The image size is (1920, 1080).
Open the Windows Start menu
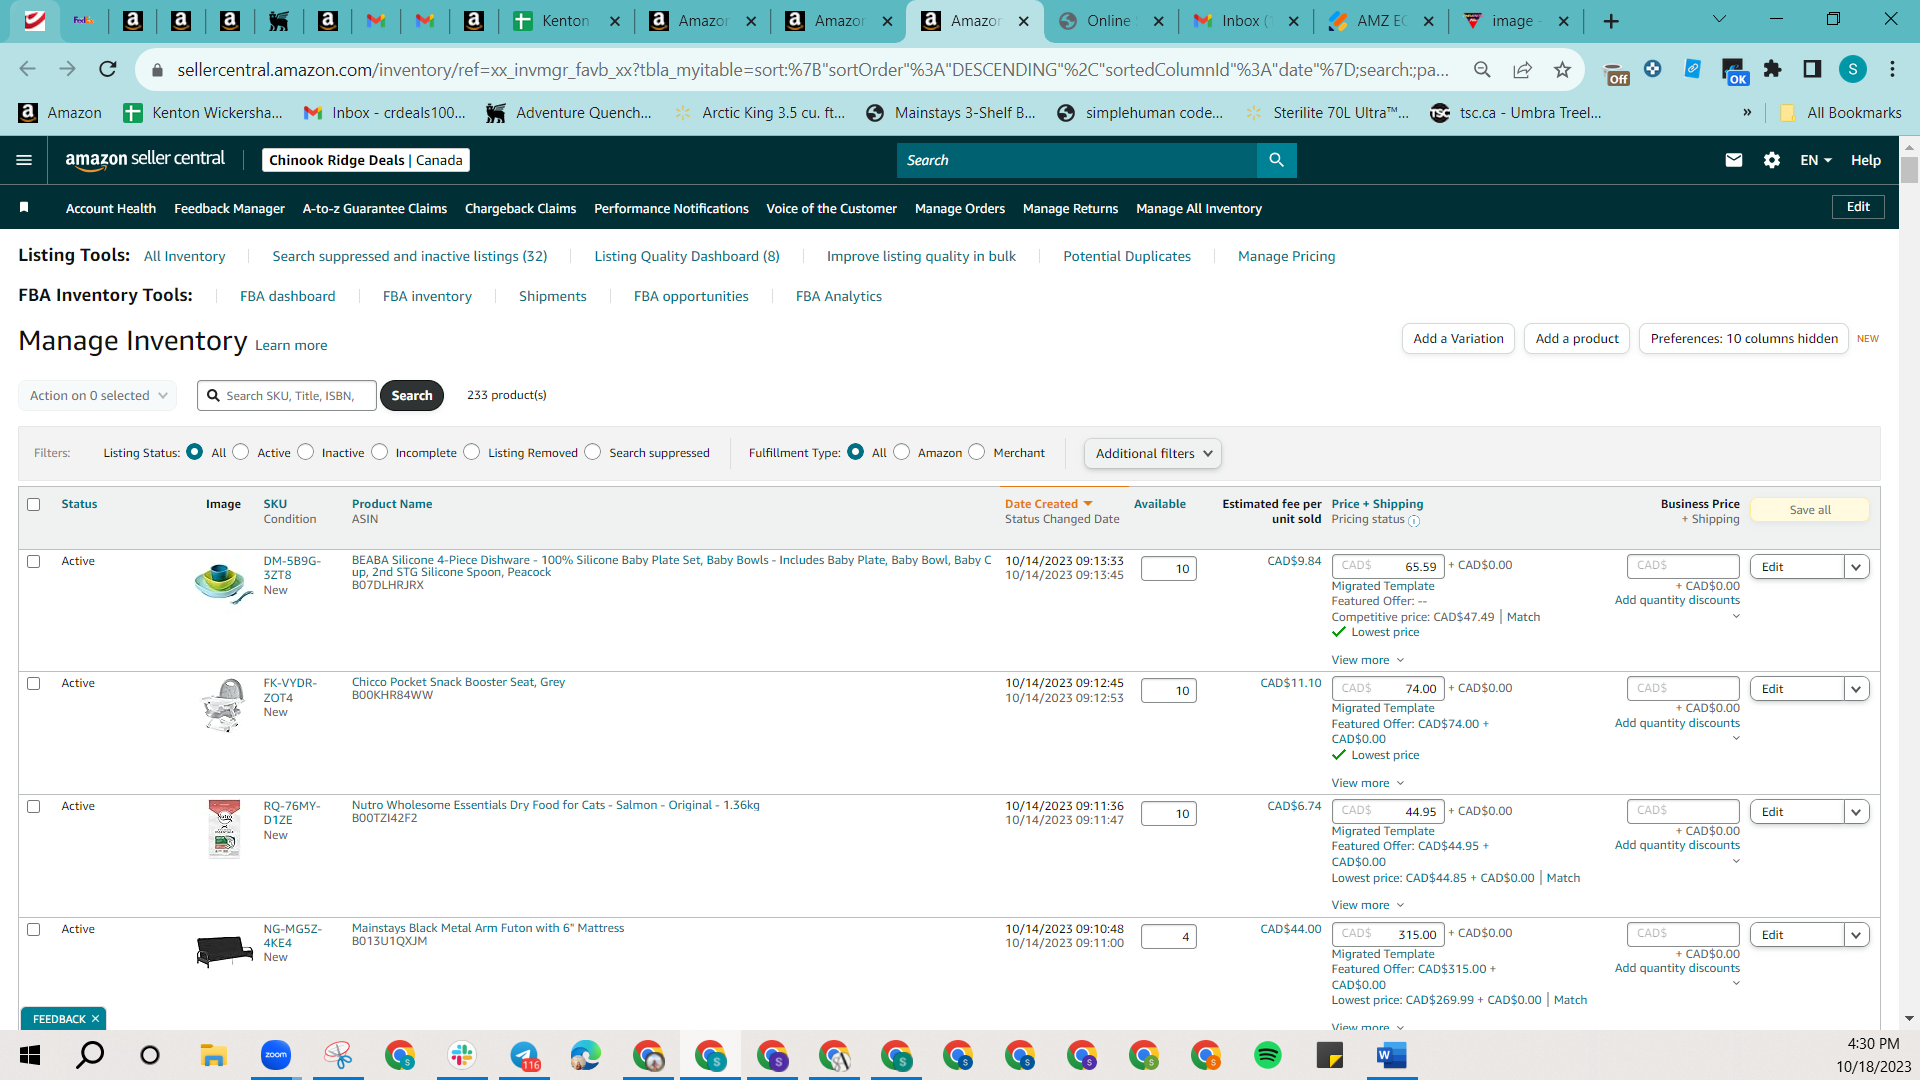pos(30,1055)
